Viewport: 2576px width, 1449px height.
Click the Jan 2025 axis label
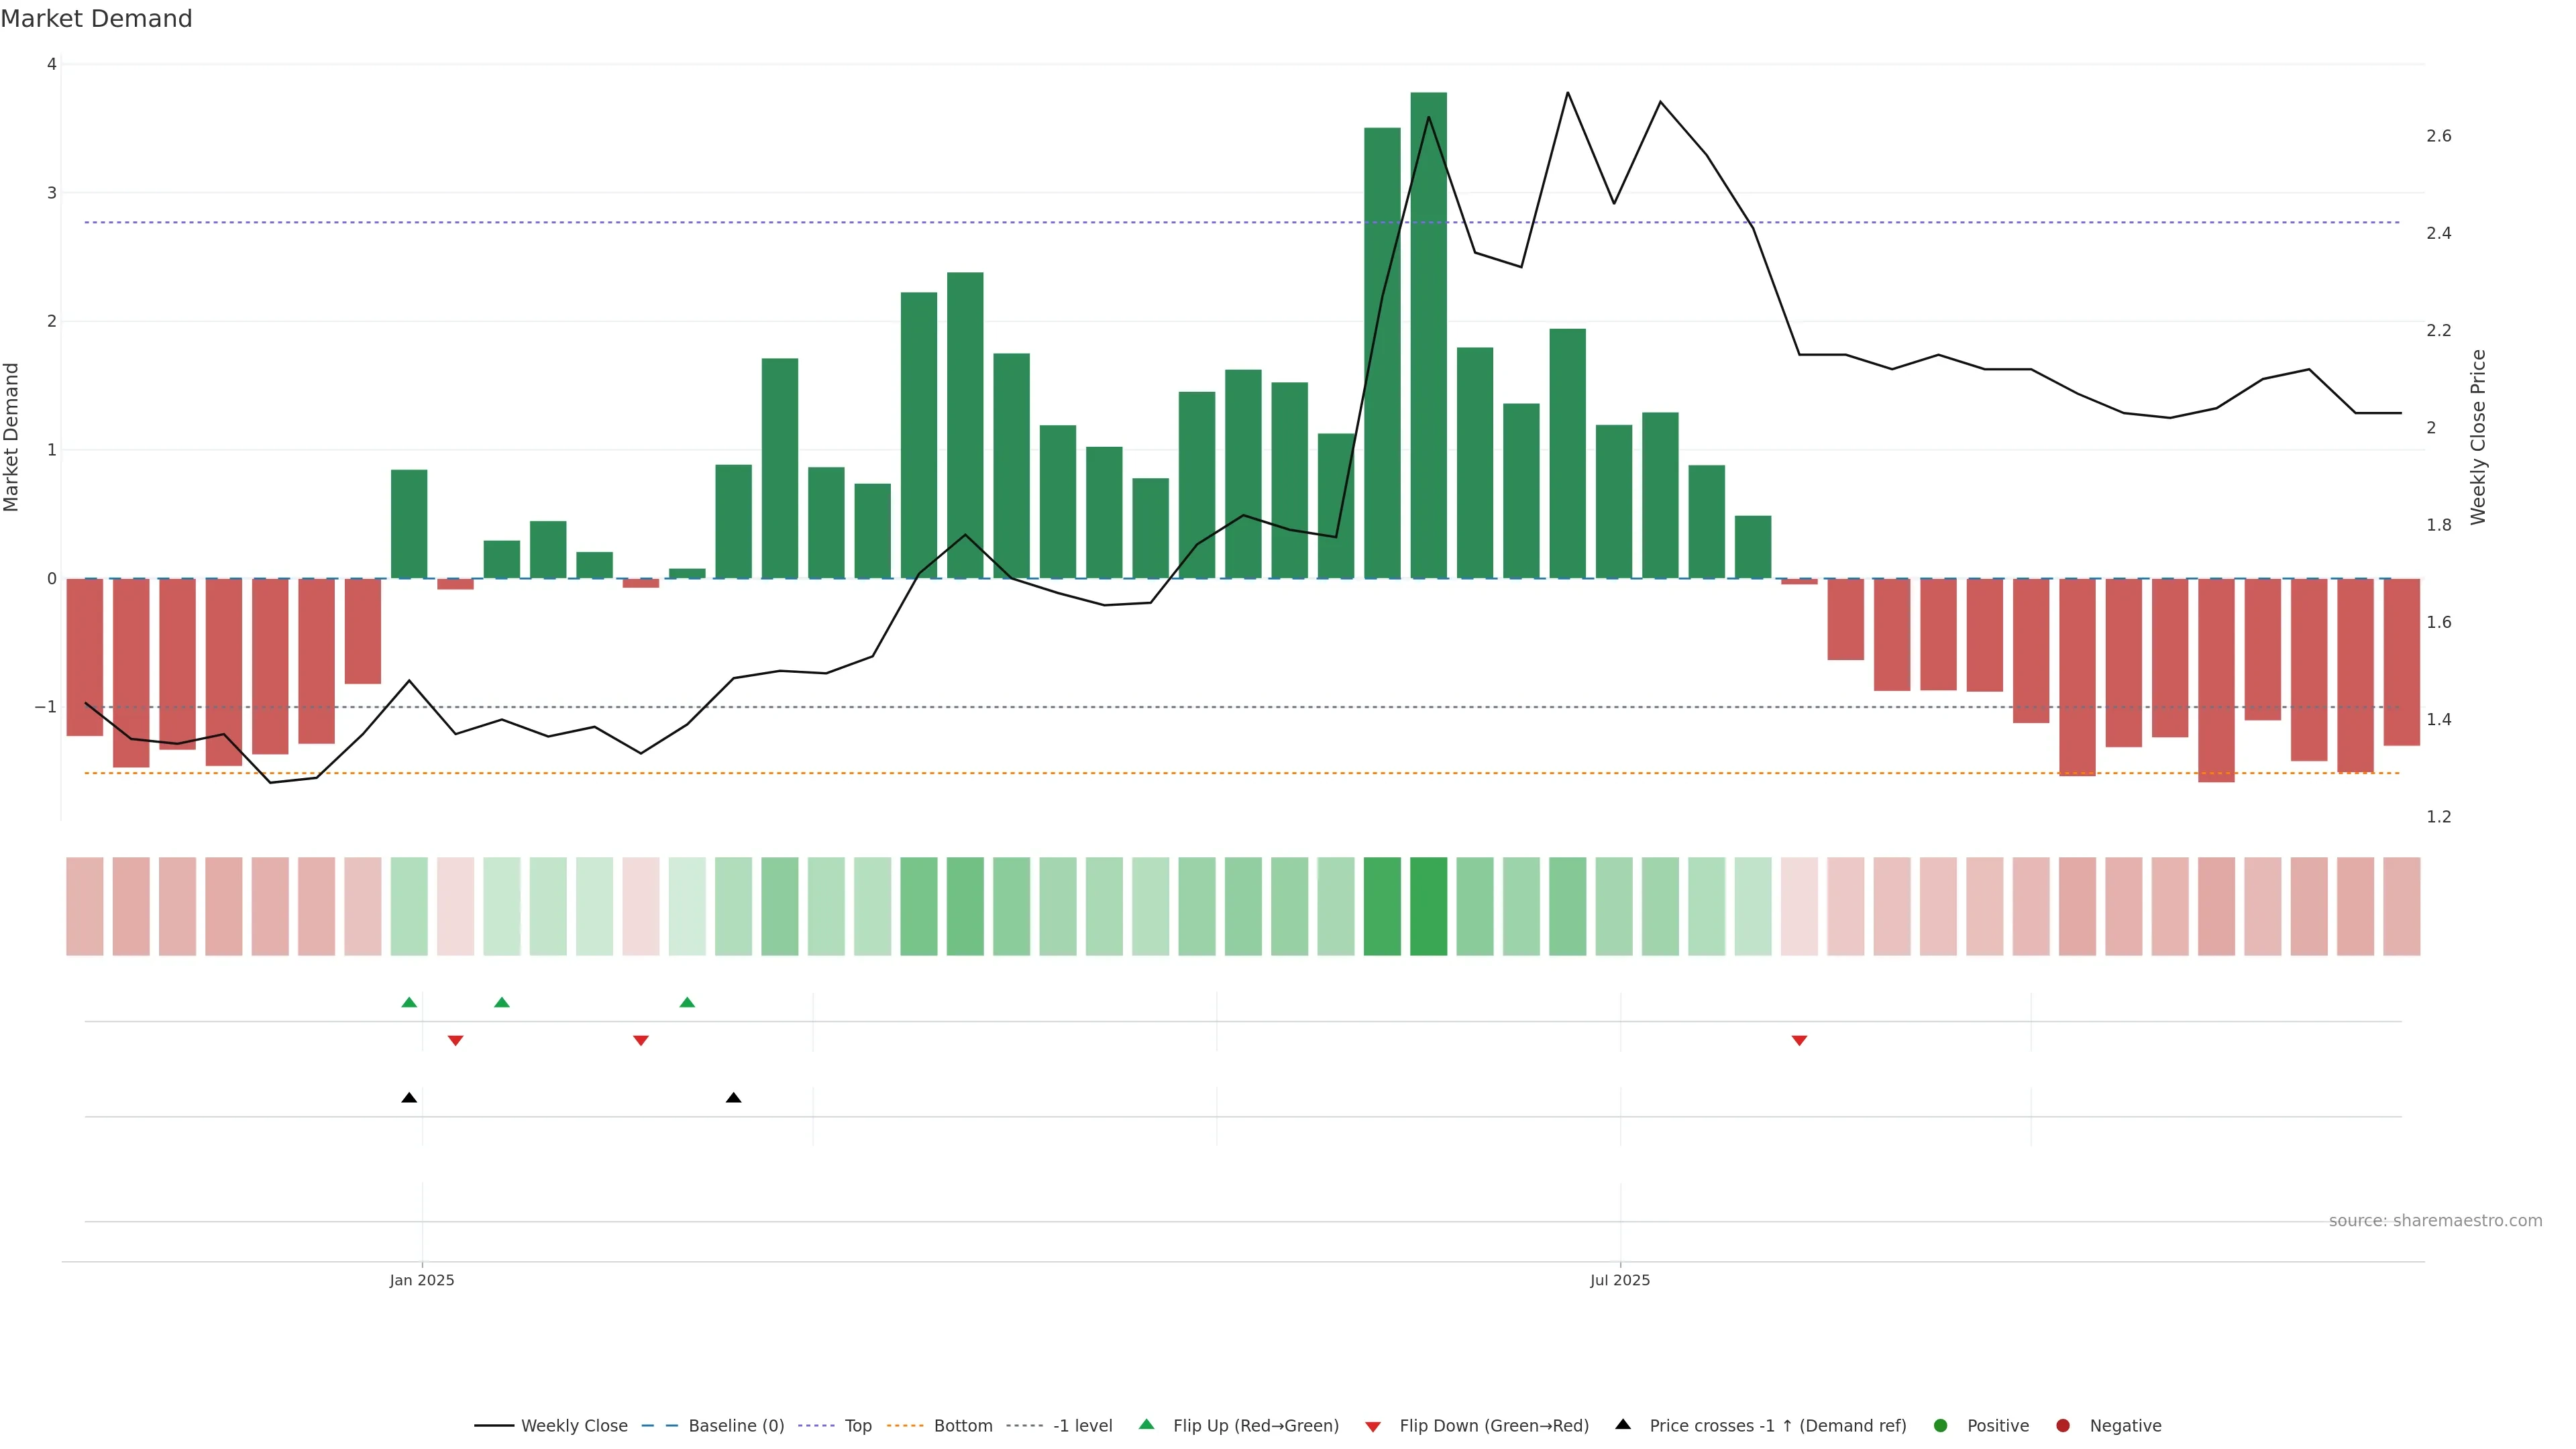[x=422, y=1280]
